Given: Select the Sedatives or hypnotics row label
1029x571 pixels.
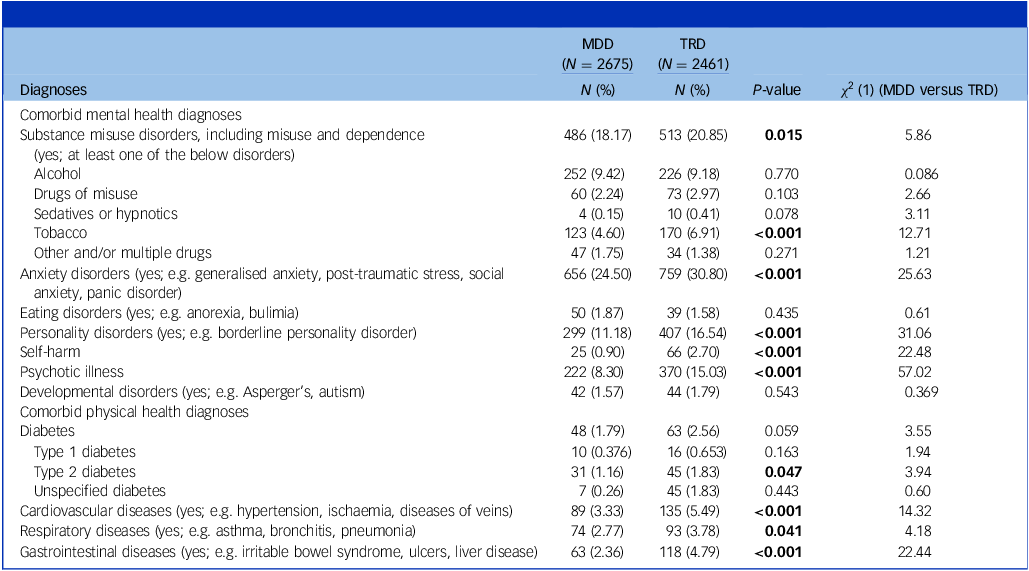Looking at the screenshot, I should (x=106, y=213).
